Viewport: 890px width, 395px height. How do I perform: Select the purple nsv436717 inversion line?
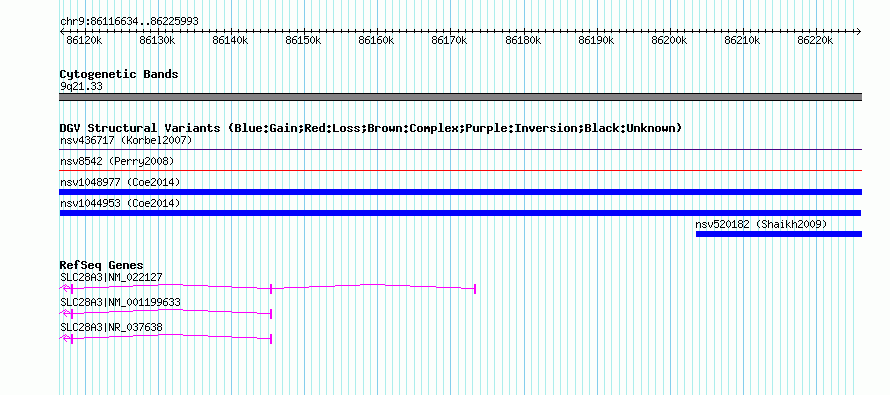(x=460, y=150)
